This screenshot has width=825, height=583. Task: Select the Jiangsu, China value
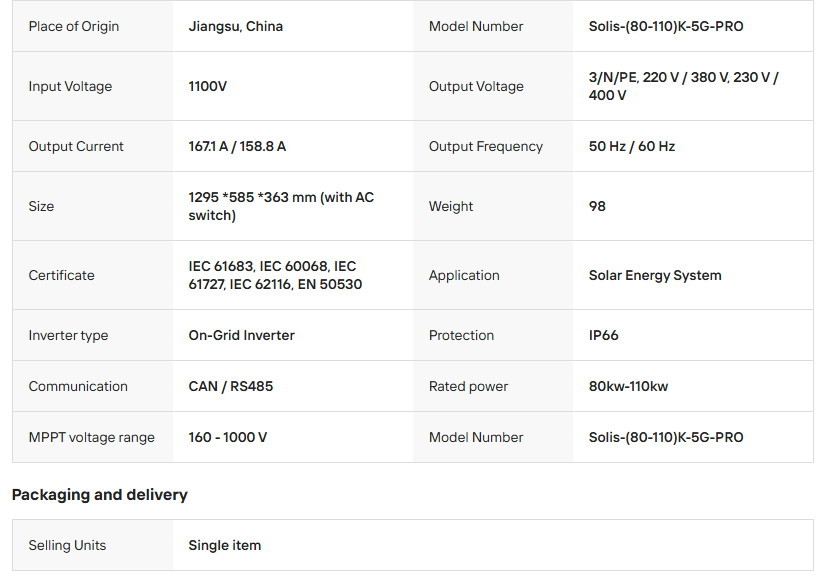click(235, 27)
